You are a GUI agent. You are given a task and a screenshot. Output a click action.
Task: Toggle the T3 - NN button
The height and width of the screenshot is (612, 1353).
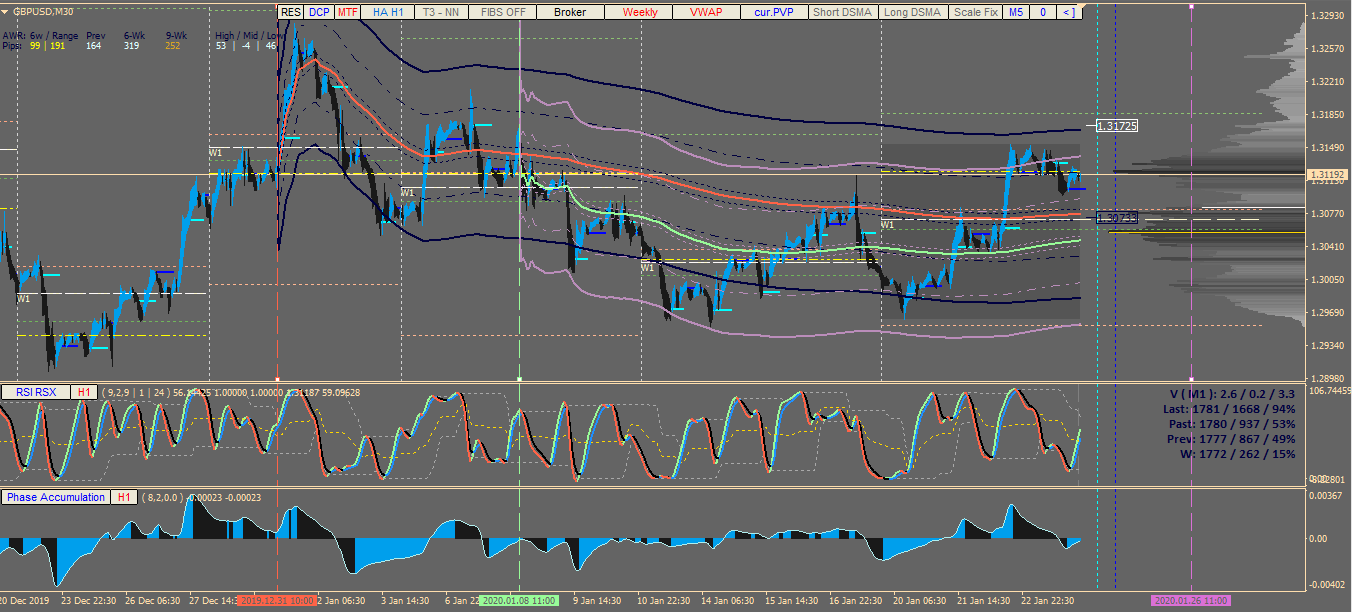(440, 12)
